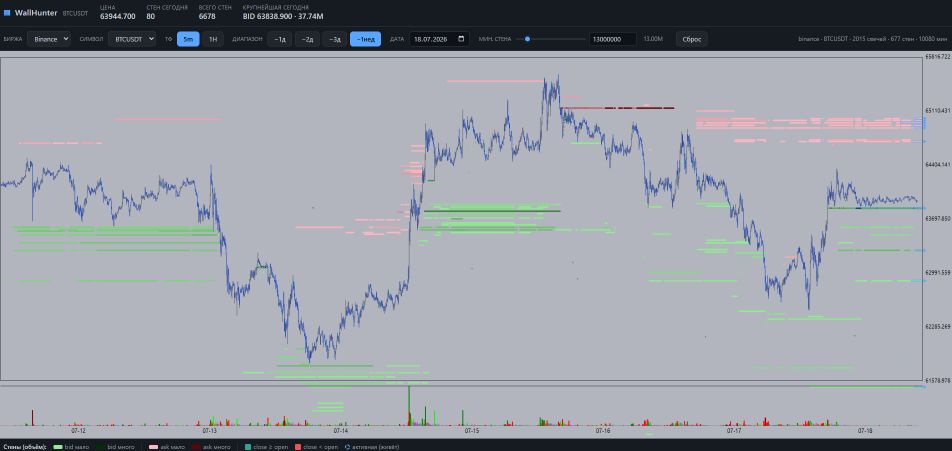Set range to −3д
Viewport: 952px width, 451px height.
335,39
